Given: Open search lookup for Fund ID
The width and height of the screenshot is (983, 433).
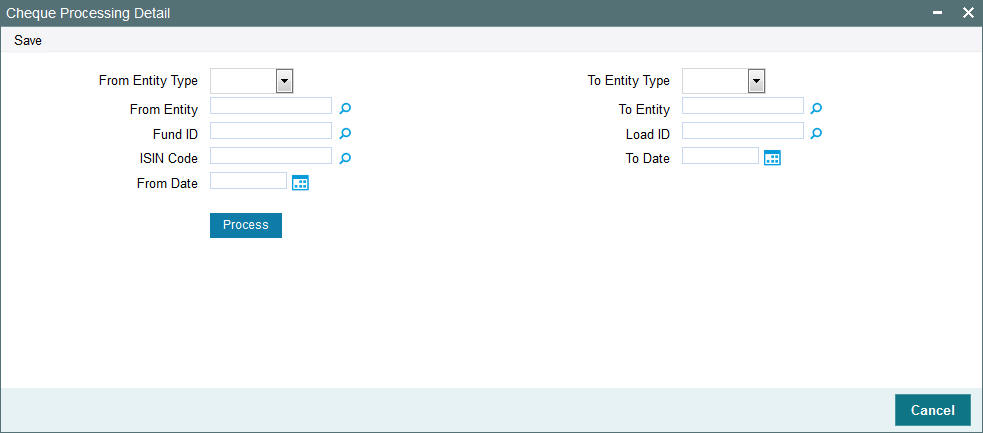Looking at the screenshot, I should pos(345,133).
